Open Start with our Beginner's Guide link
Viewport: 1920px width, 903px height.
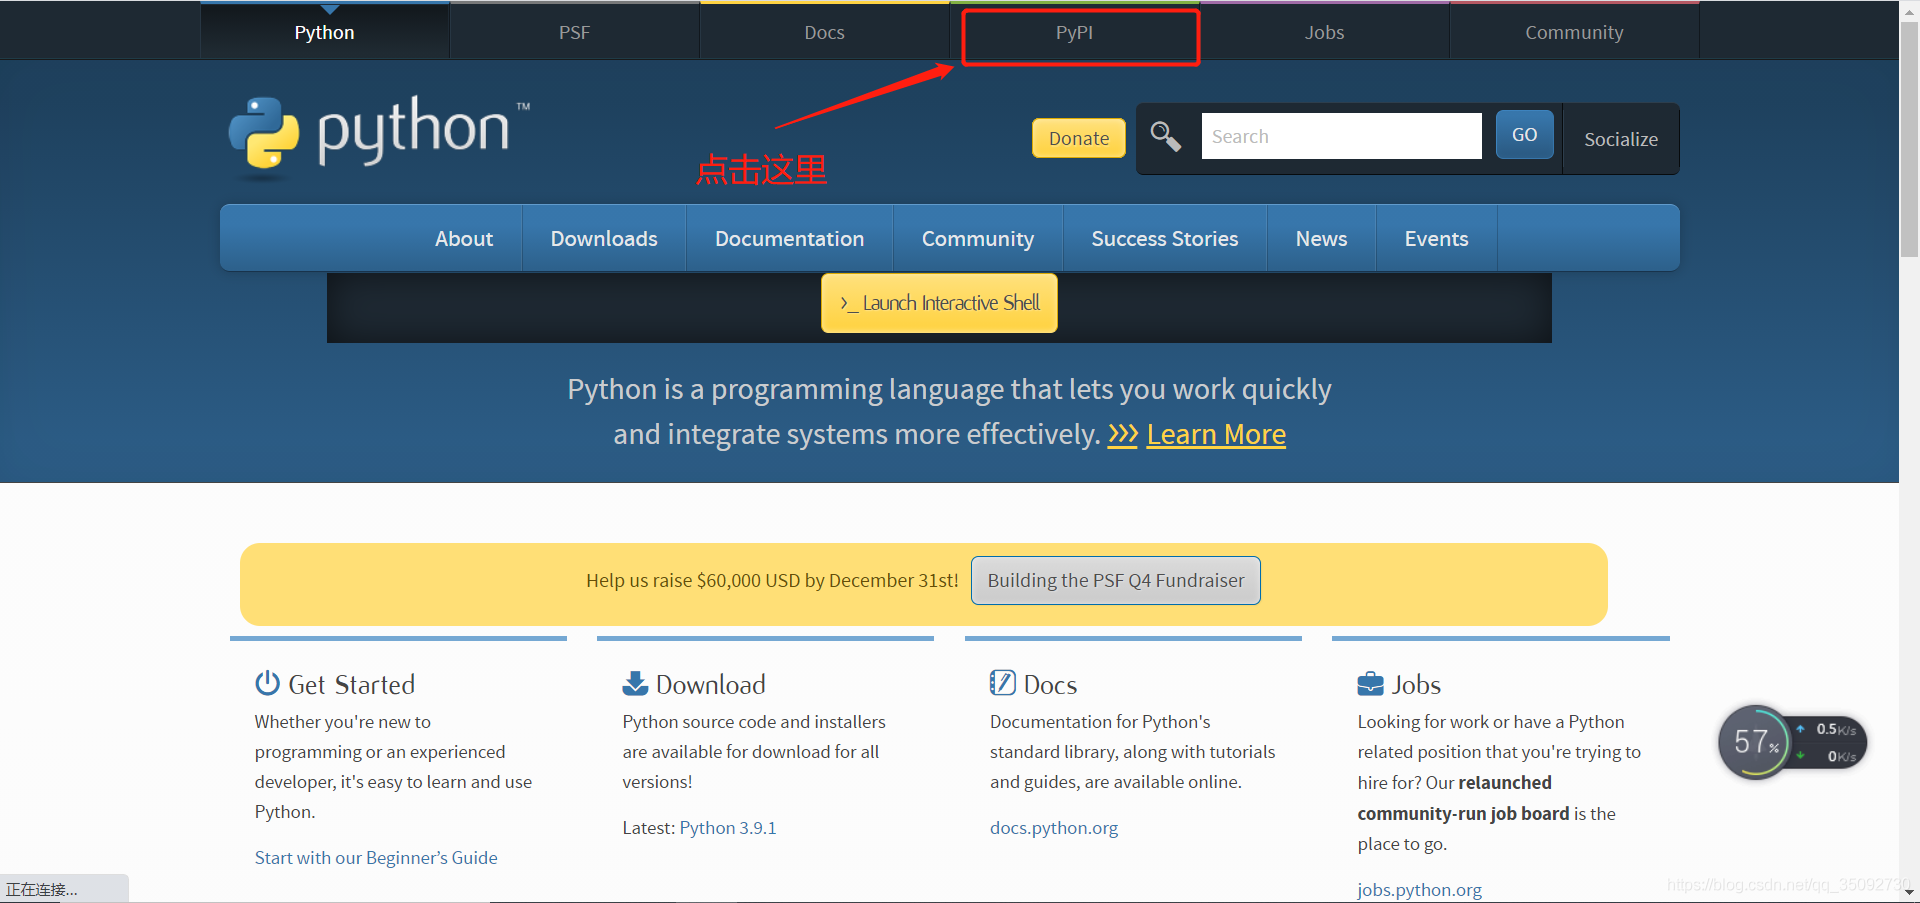tap(376, 858)
